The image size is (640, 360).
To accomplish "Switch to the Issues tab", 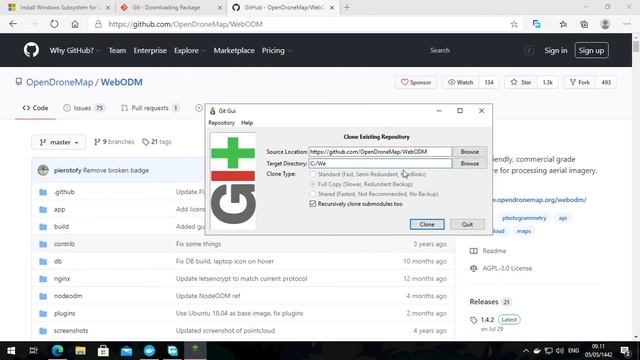I will tap(84, 108).
